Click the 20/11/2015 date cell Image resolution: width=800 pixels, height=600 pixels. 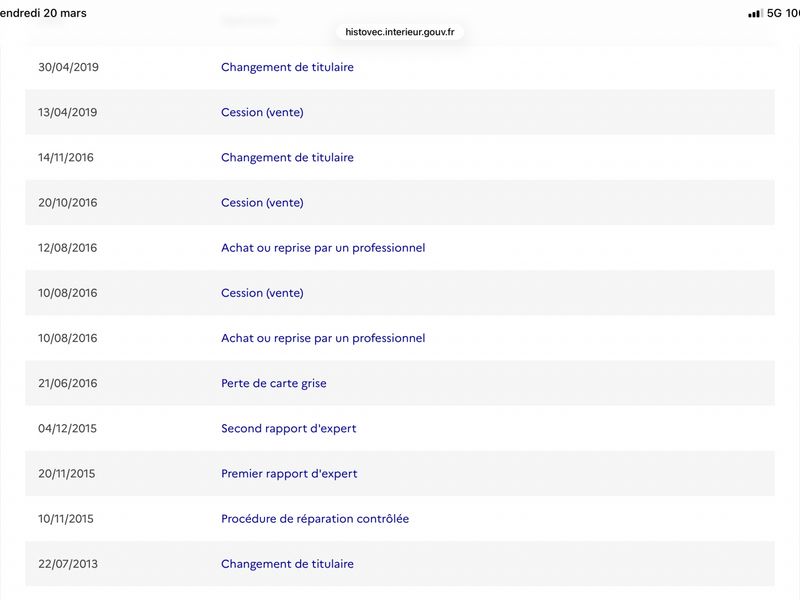pyautogui.click(x=66, y=473)
